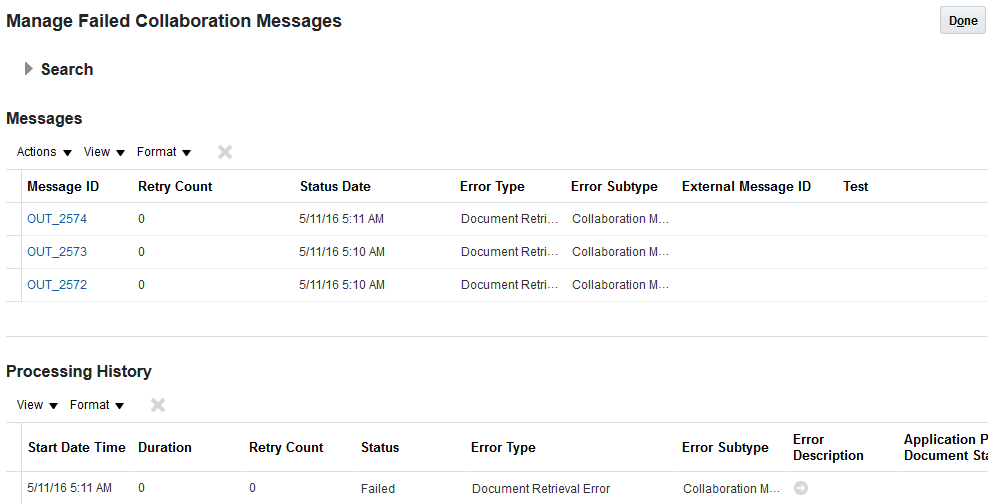
Task: Open the Messages View menu
Action: click(104, 152)
